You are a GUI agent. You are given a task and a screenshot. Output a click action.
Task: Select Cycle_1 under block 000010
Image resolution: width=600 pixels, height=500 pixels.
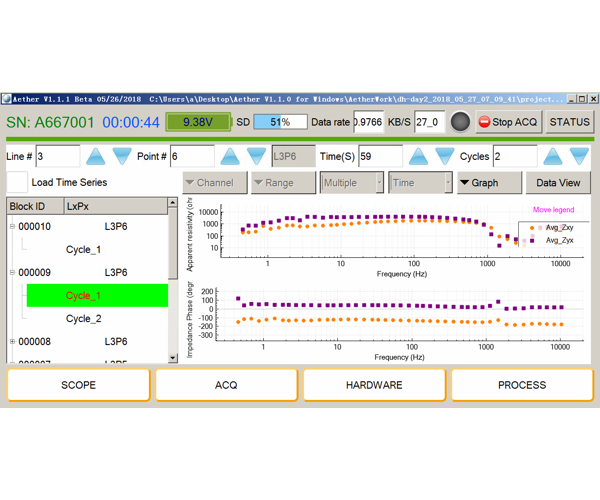coord(83,250)
